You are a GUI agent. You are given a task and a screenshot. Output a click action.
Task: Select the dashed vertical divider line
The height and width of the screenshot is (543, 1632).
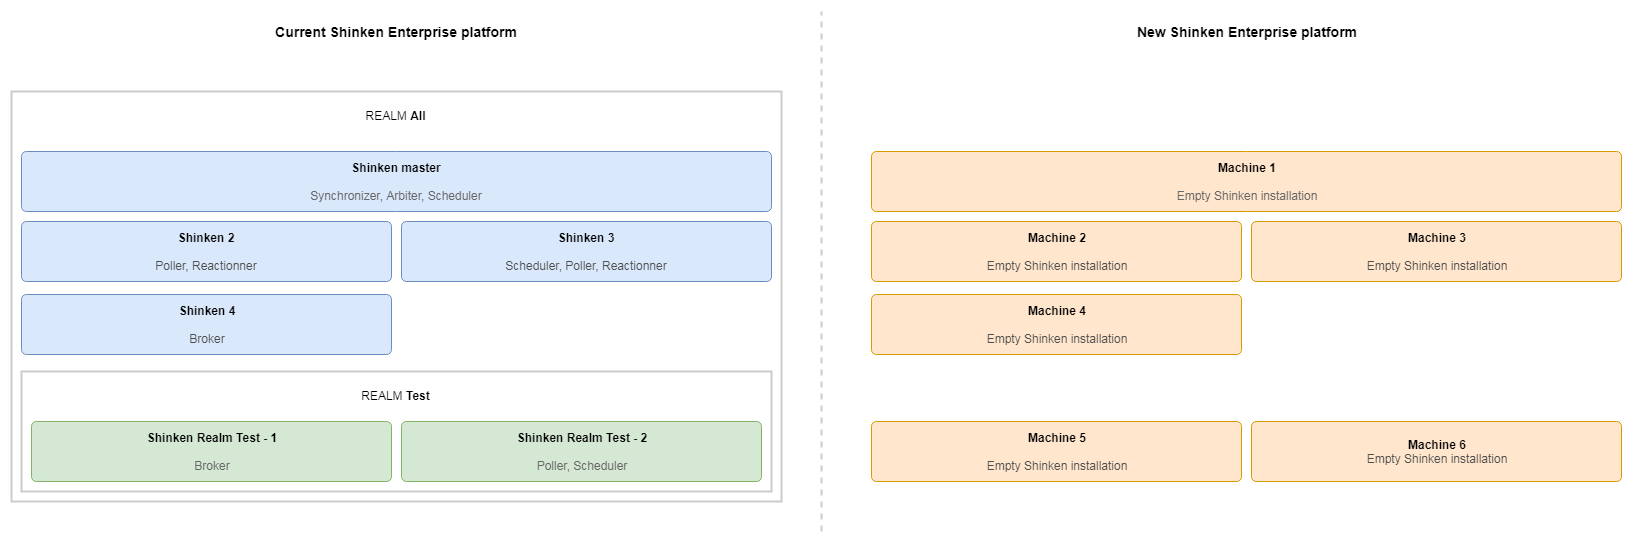pos(821,270)
